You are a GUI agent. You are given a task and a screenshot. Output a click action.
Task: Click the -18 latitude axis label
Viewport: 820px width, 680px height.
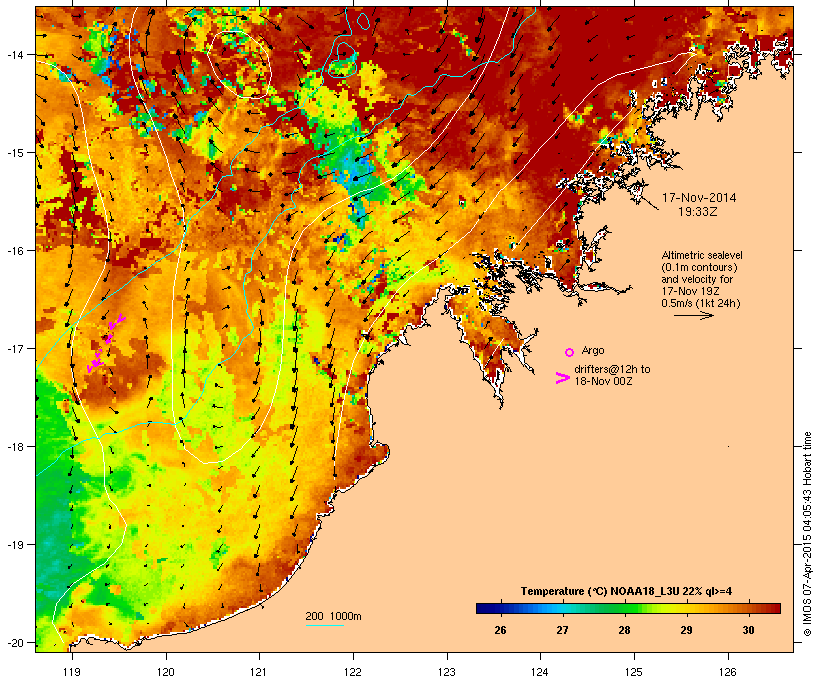tap(15, 447)
